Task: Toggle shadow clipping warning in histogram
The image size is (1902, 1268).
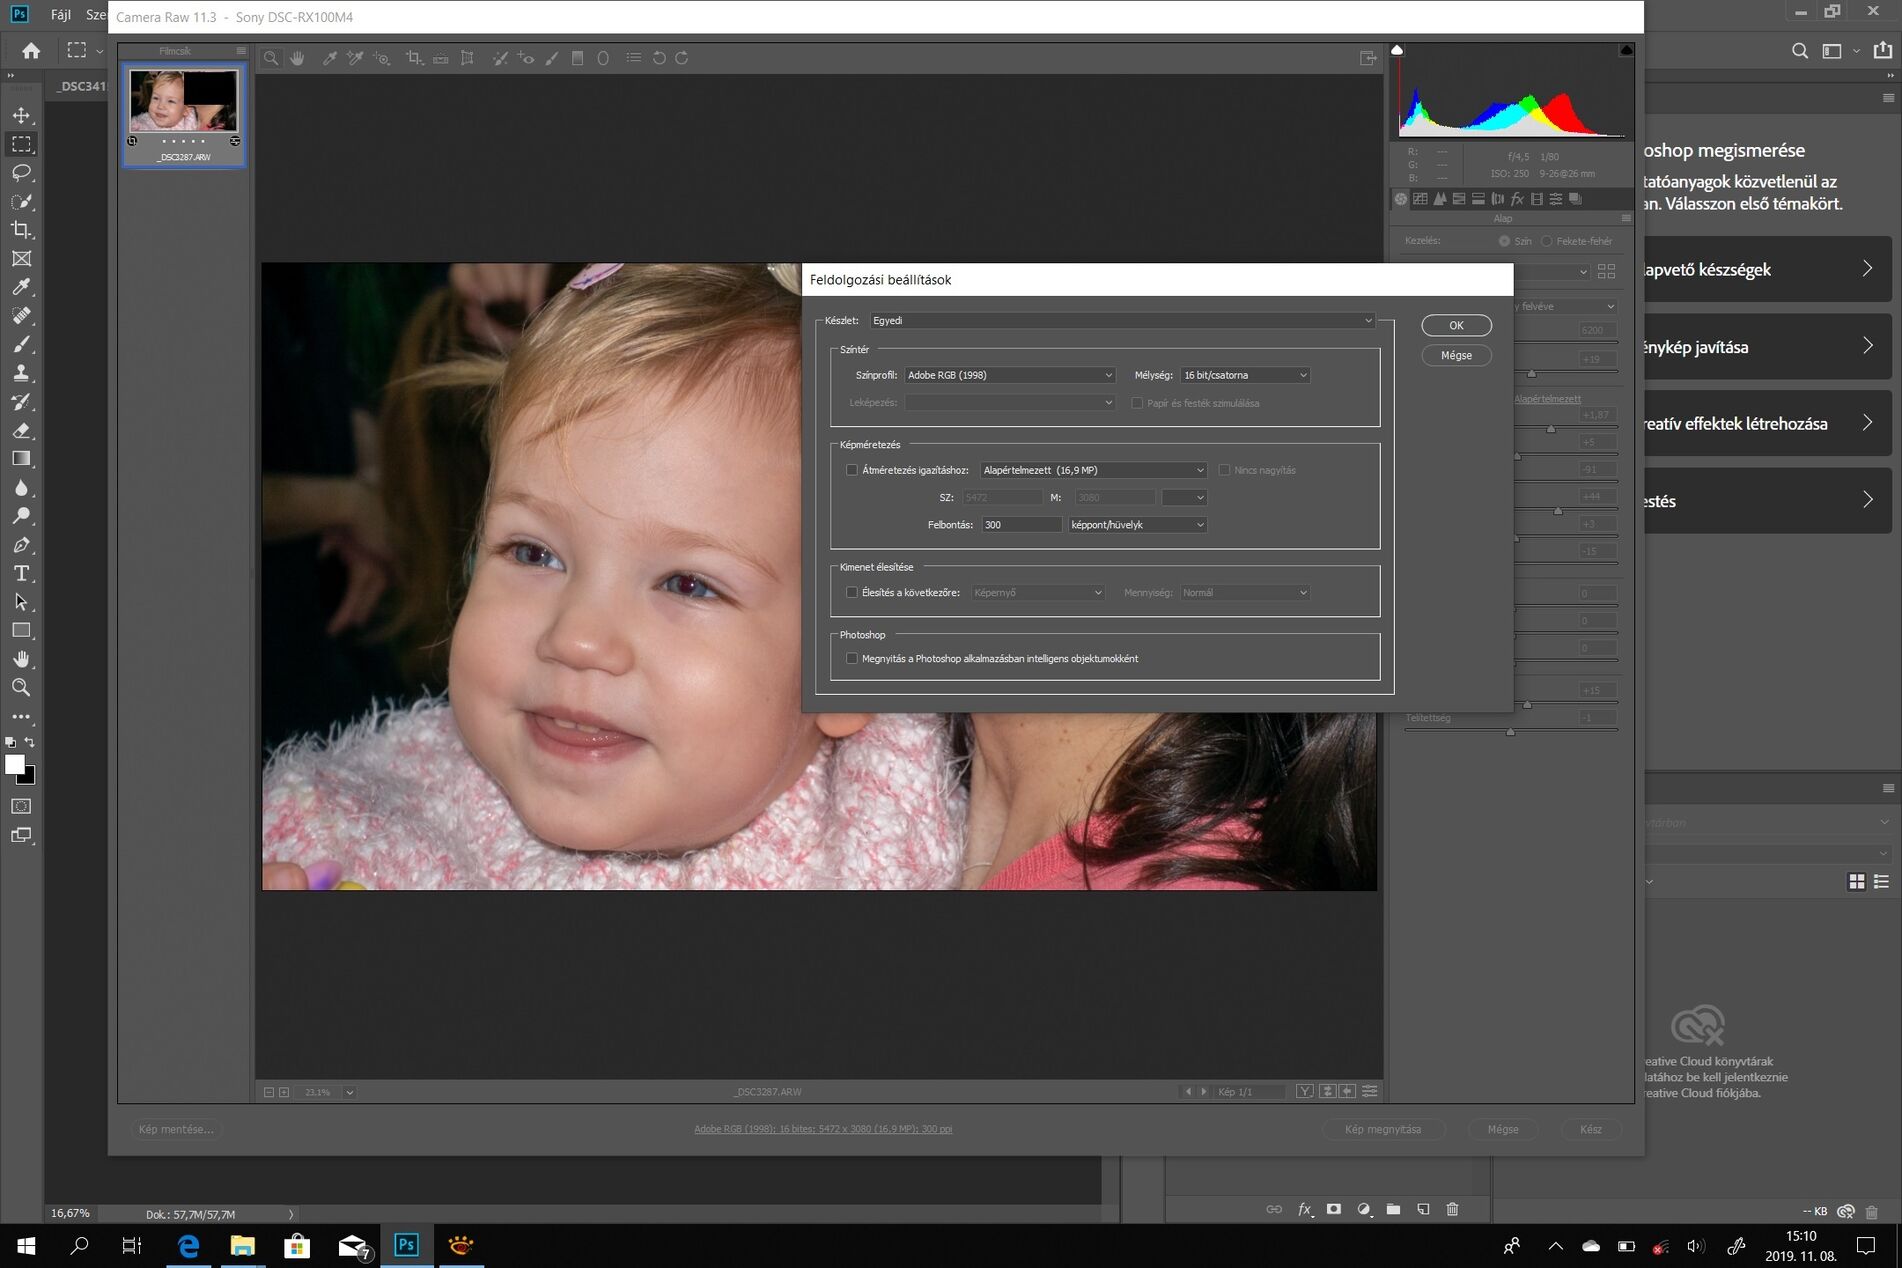Action: 1397,50
